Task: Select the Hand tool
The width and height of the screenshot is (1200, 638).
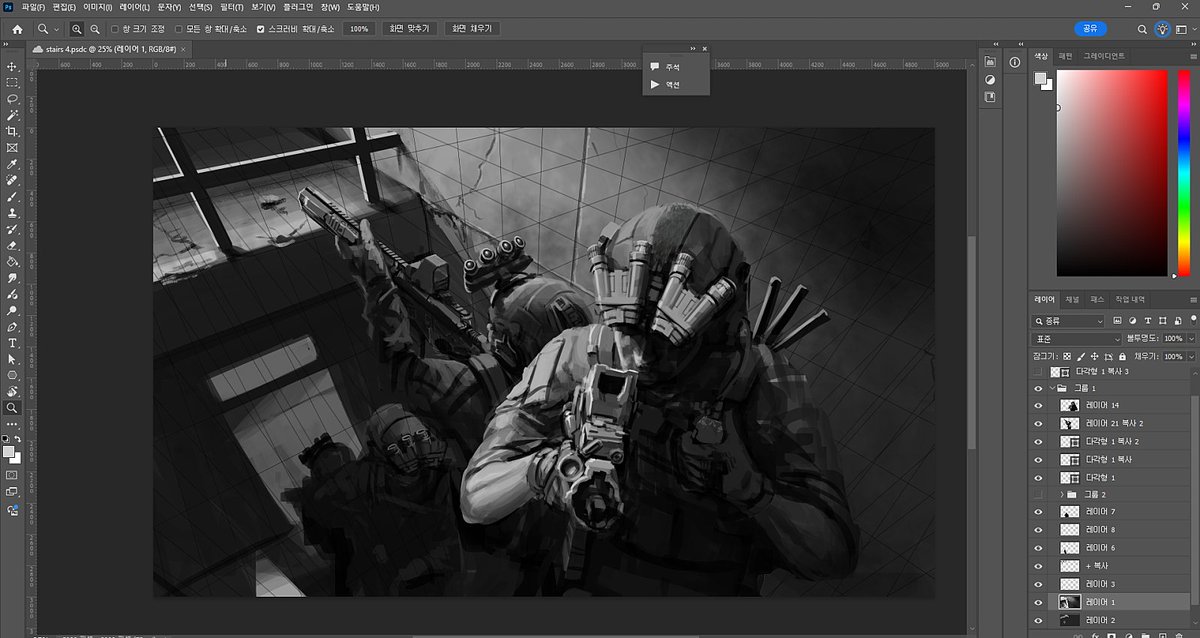Action: (x=12, y=391)
